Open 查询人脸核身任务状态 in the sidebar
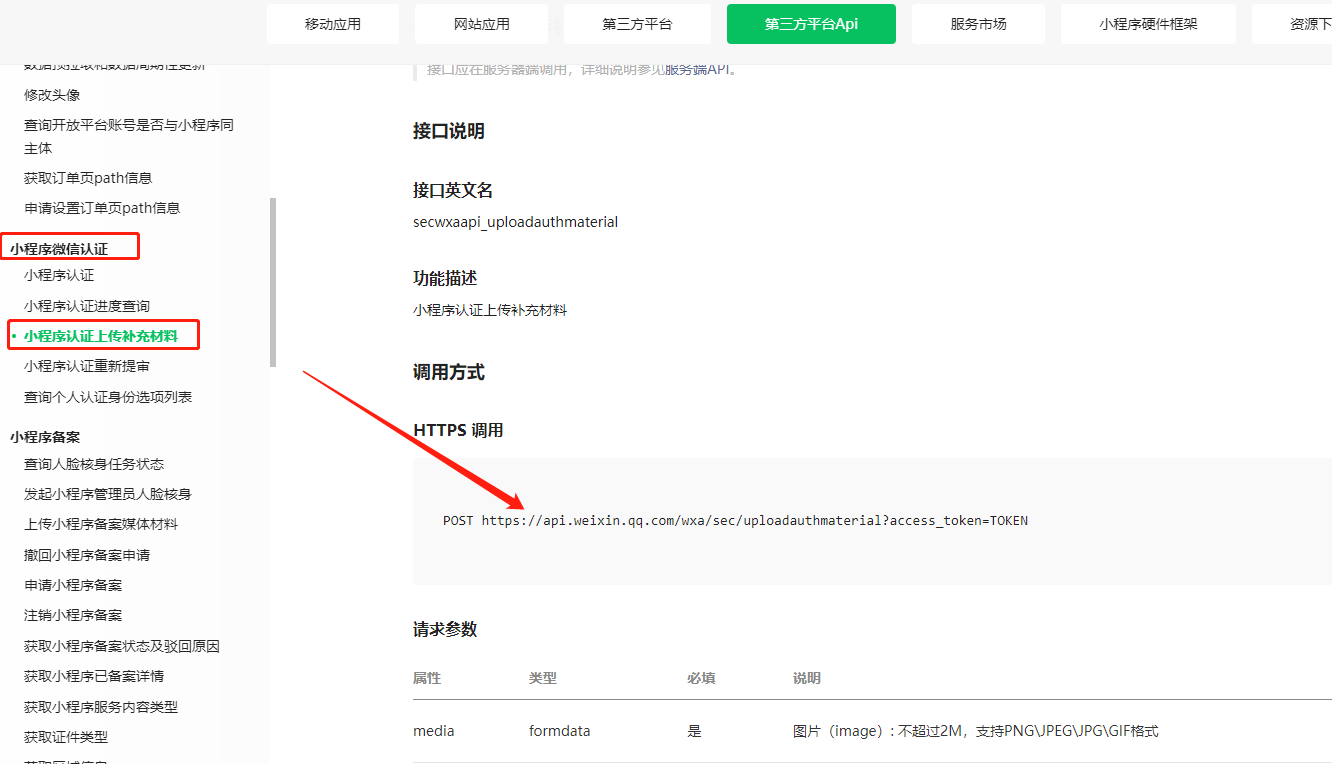This screenshot has height=764, width=1332. point(94,464)
